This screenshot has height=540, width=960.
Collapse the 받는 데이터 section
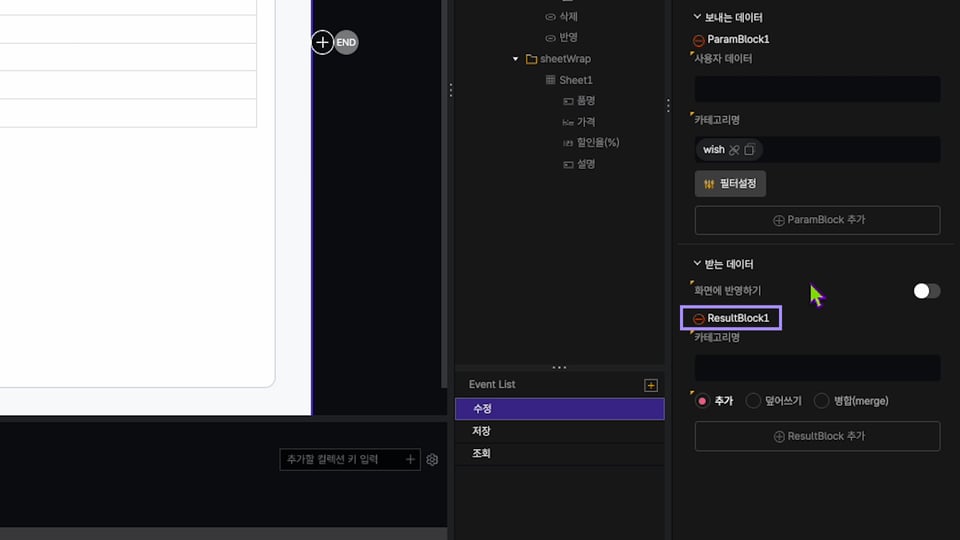(x=697, y=263)
